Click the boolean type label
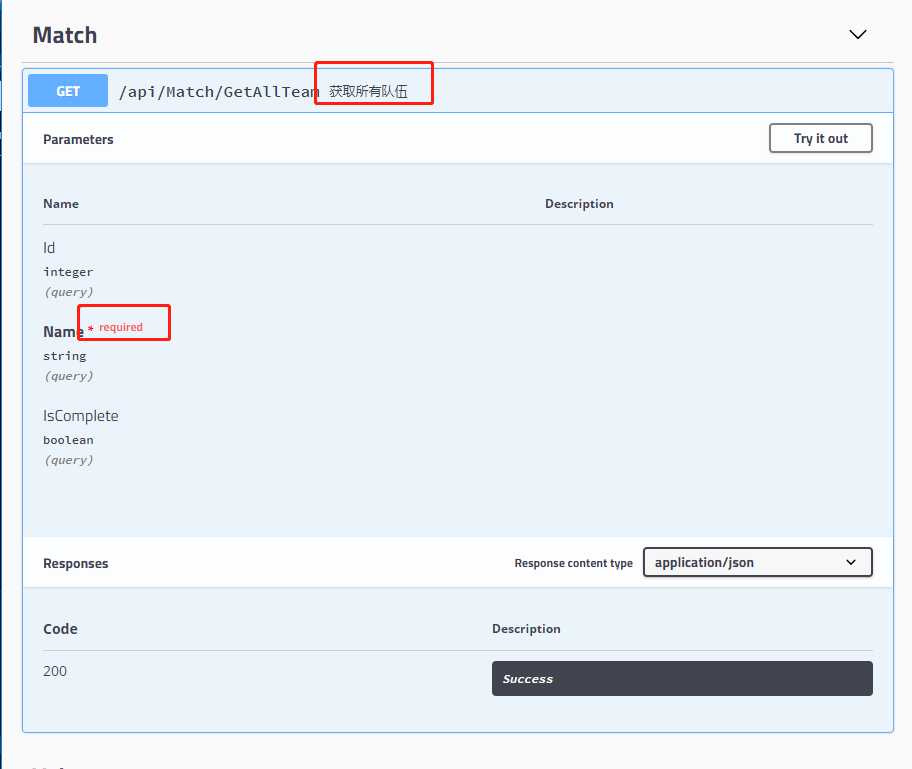Screen dimensions: 912x769 tap(68, 440)
